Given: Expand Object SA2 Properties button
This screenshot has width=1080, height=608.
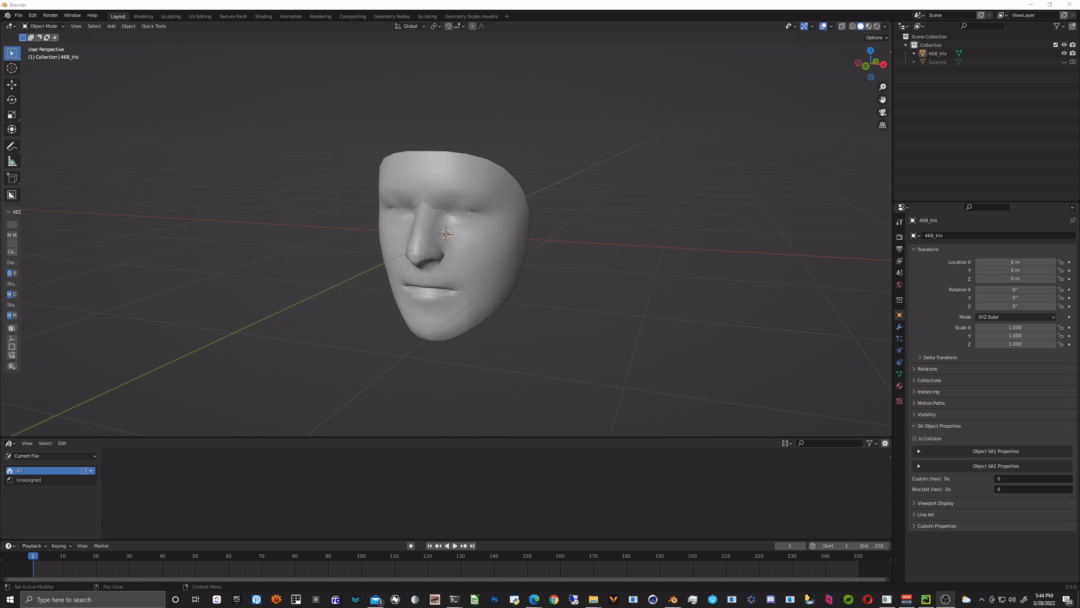Looking at the screenshot, I should click(x=993, y=466).
